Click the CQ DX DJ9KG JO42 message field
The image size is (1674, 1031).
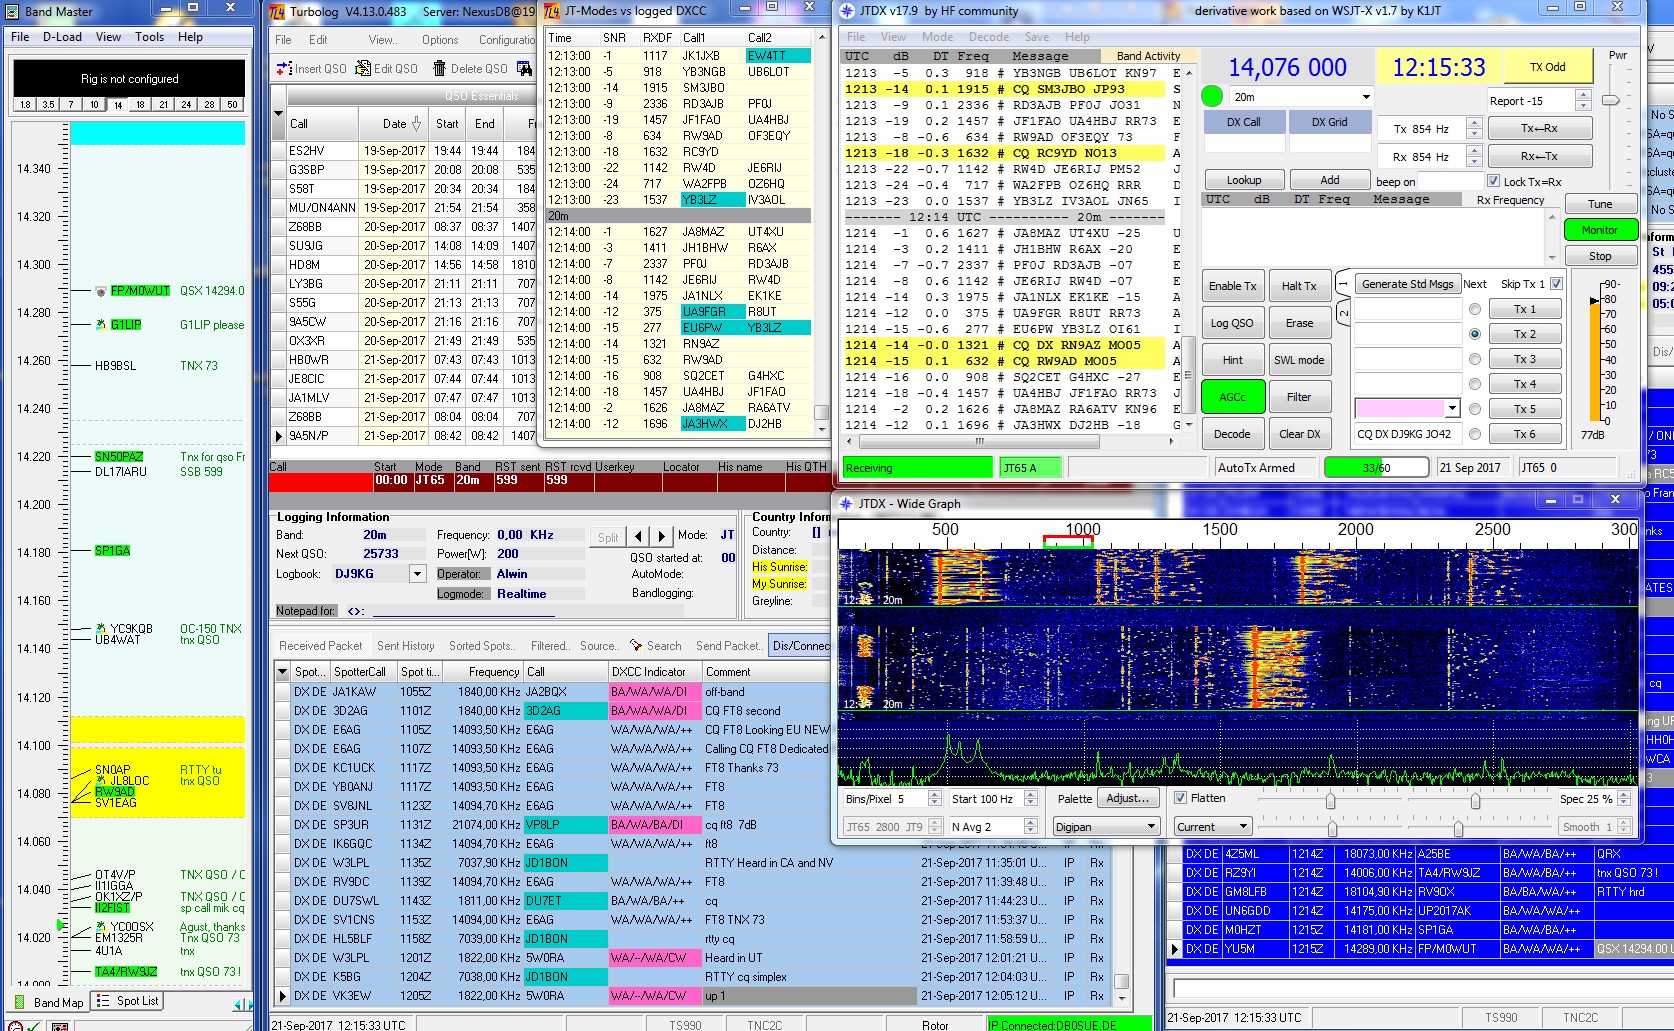(x=1407, y=434)
